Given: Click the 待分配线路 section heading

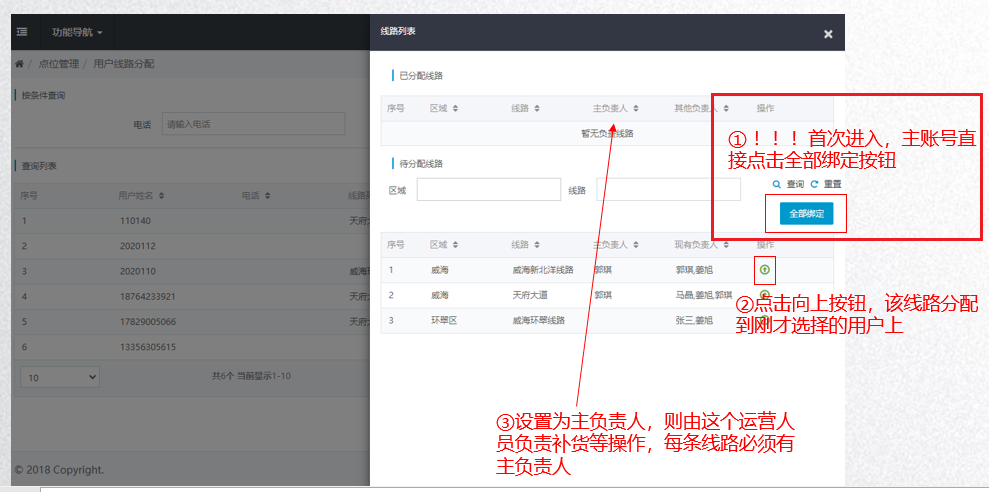Looking at the screenshot, I should coord(421,164).
